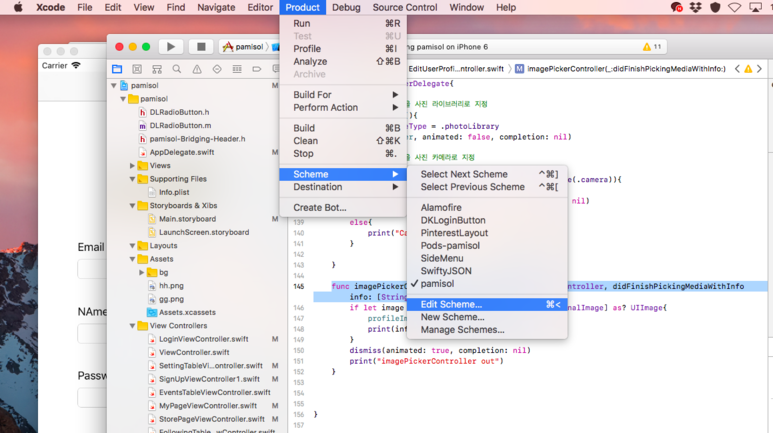Click the warning count badge showing 11

click(652, 47)
